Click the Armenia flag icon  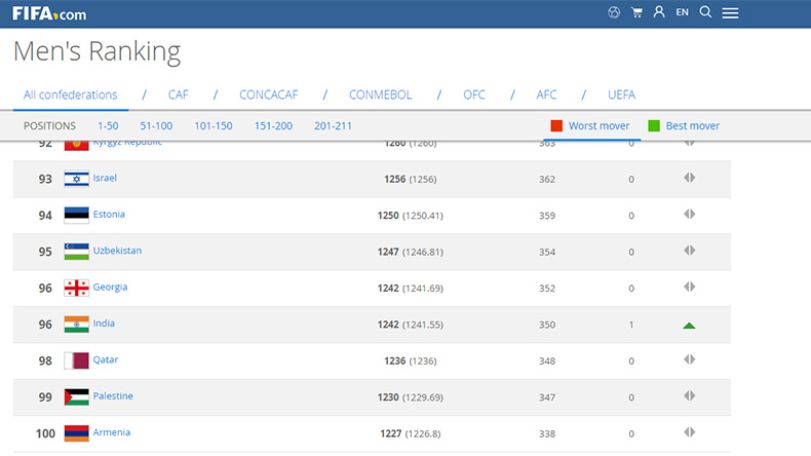pyautogui.click(x=77, y=433)
